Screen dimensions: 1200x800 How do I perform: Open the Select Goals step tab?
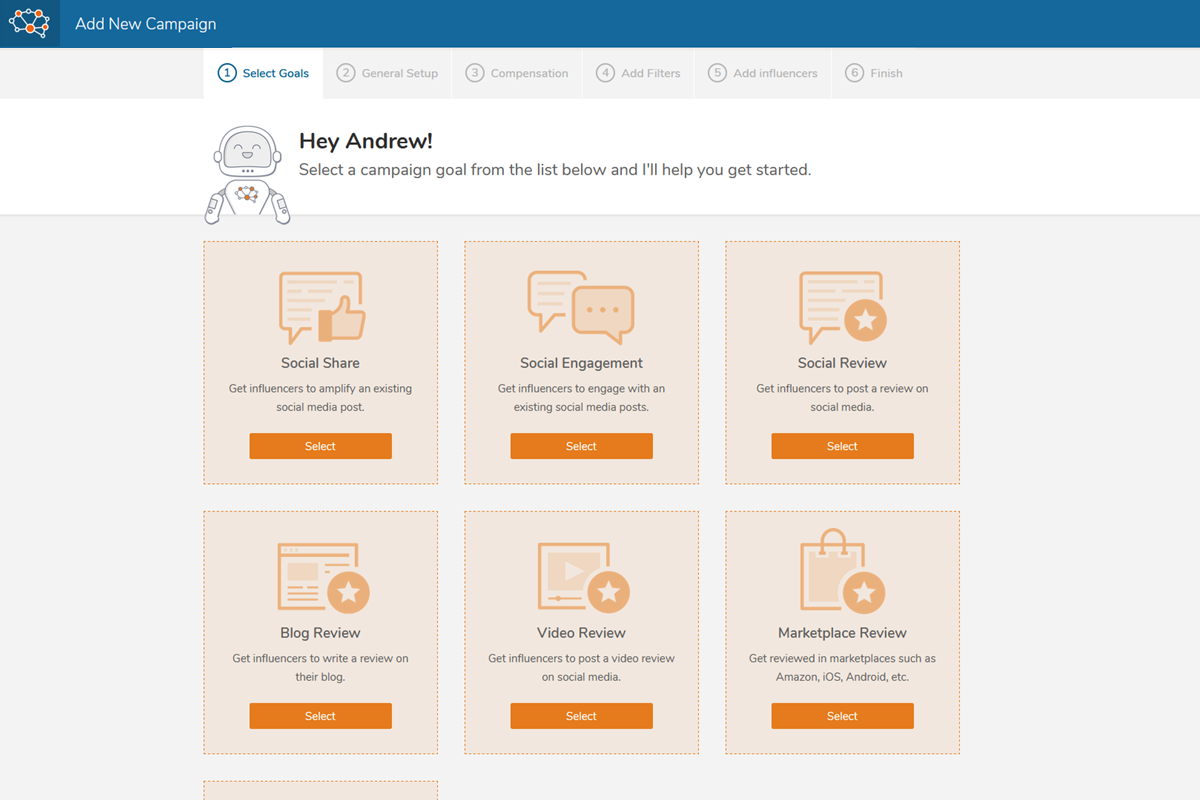click(x=263, y=73)
